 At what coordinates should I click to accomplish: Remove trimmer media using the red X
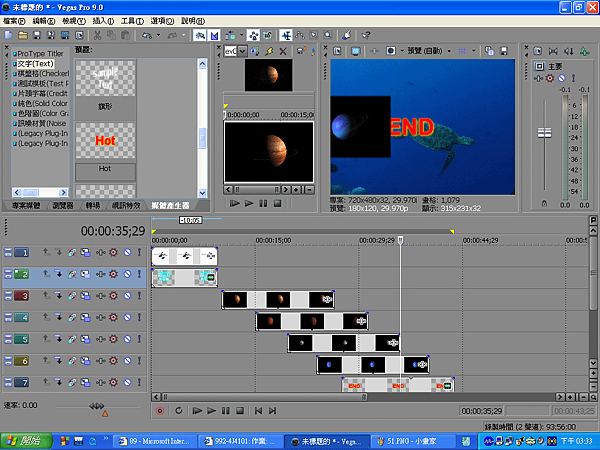pyautogui.click(x=283, y=51)
